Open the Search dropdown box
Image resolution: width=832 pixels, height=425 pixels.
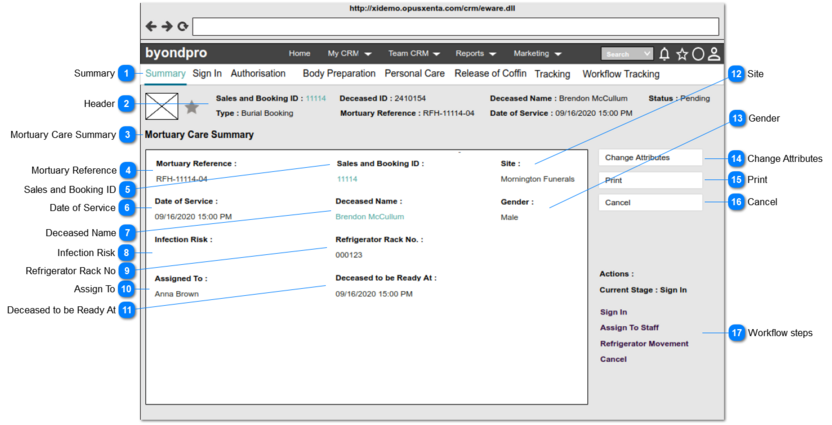click(627, 54)
